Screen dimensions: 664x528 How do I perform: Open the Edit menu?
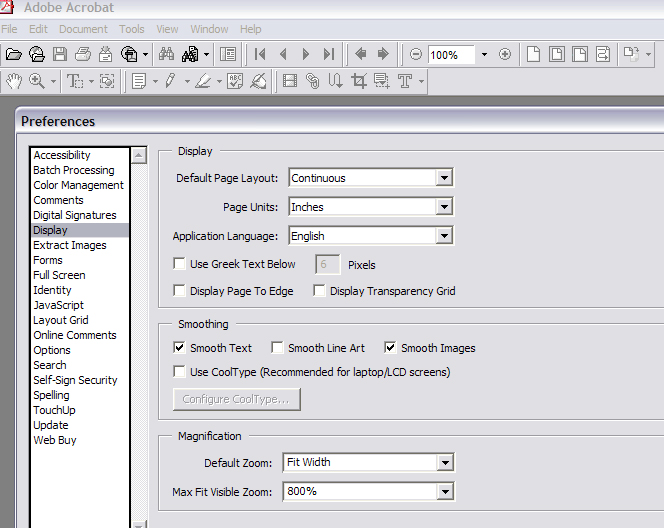click(x=38, y=29)
